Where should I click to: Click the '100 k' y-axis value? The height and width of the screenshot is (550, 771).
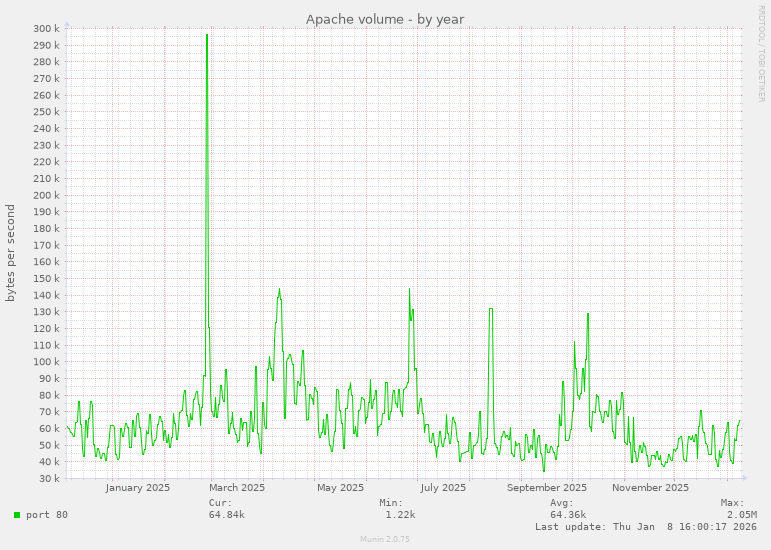[47, 362]
